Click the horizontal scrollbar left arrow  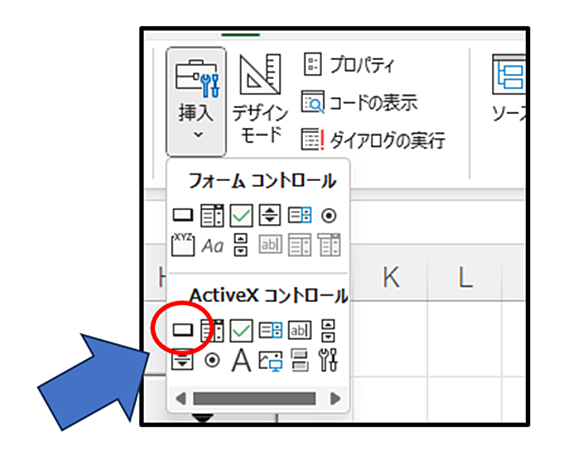[181, 398]
